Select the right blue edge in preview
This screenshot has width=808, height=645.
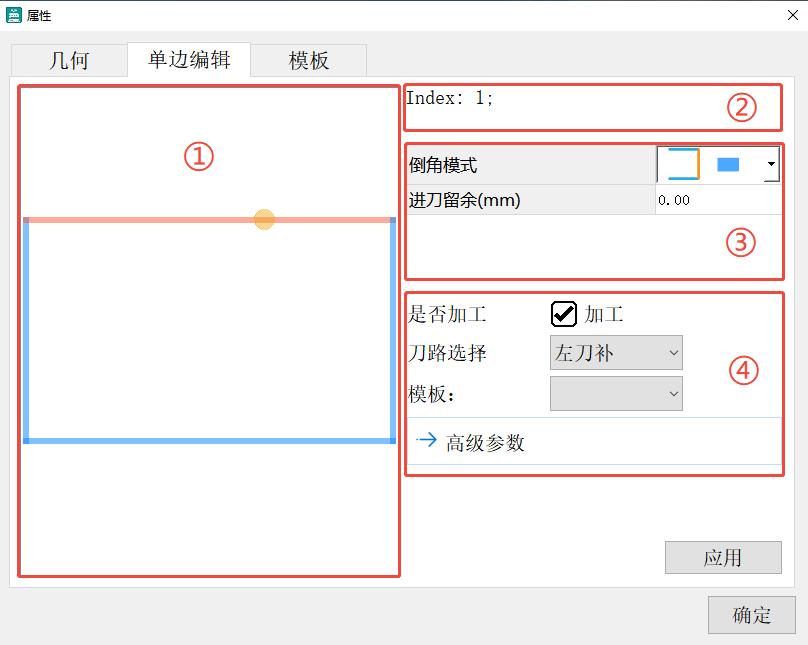point(393,330)
